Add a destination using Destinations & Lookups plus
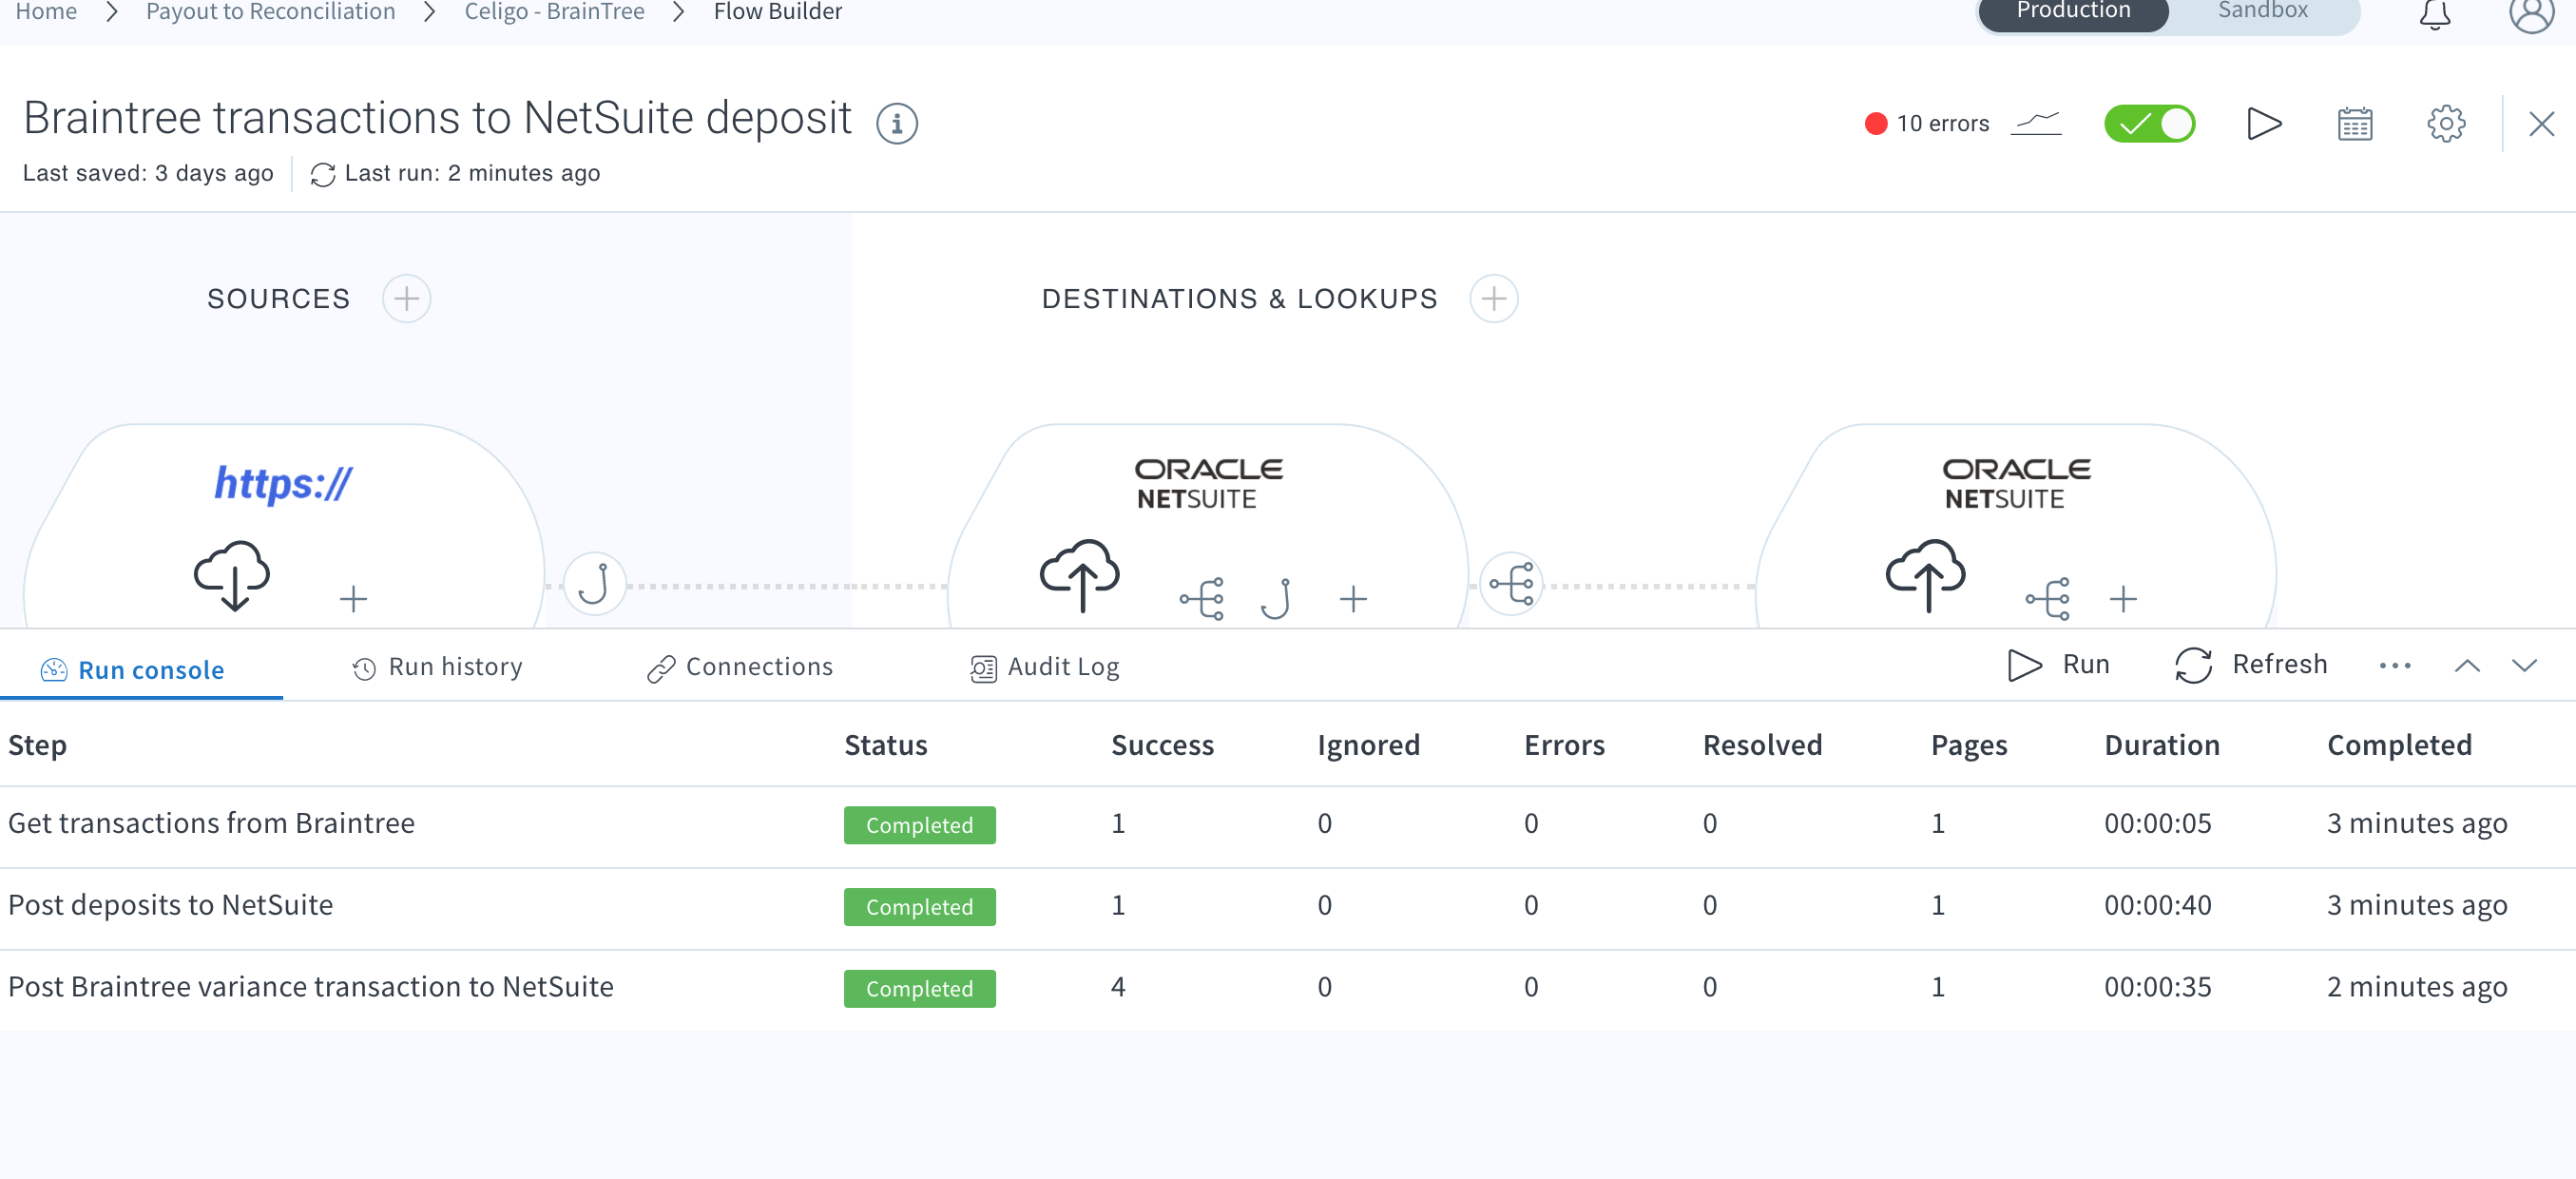 [x=1494, y=297]
